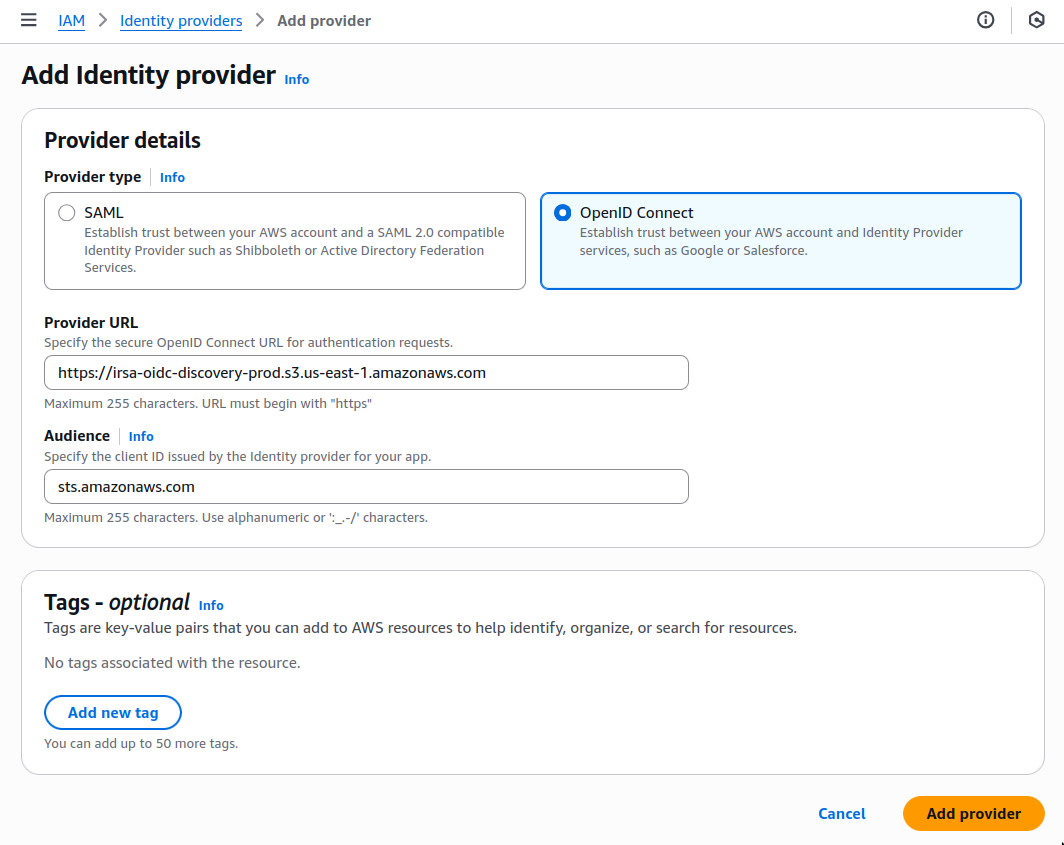The width and height of the screenshot is (1064, 845).
Task: Select the OpenID Connect option card
Action: click(x=782, y=240)
